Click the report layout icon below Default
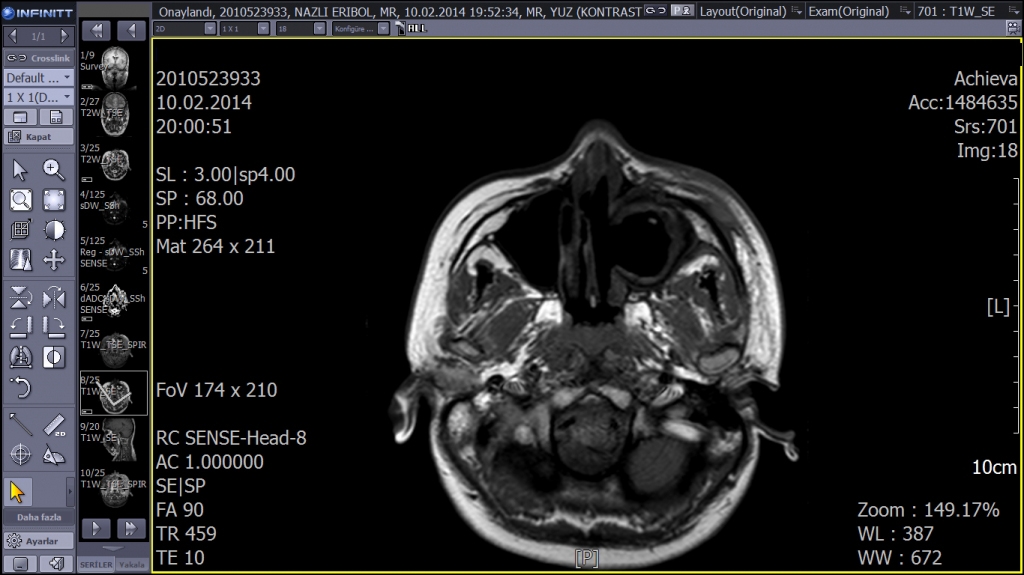Viewport: 1024px width, 575px height. 56,118
